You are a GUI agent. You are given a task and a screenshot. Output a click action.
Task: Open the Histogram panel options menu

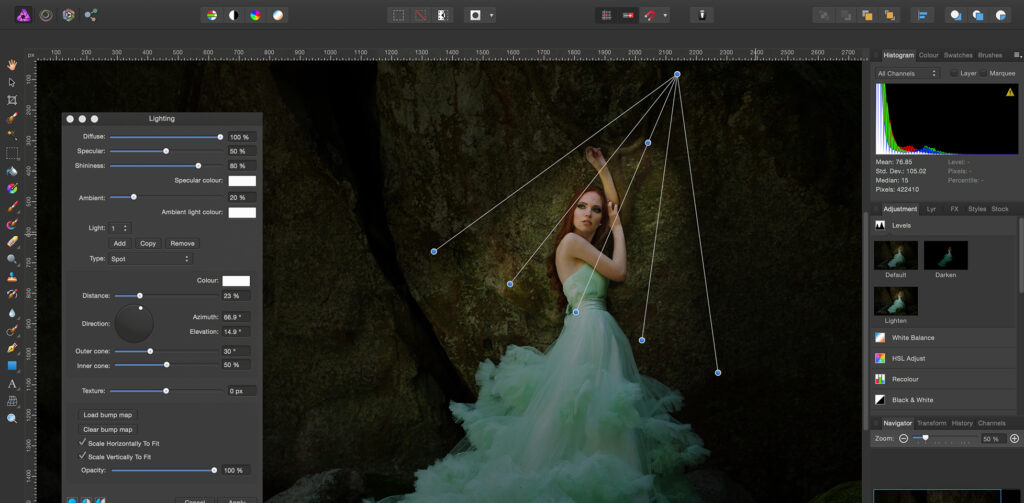click(1016, 55)
